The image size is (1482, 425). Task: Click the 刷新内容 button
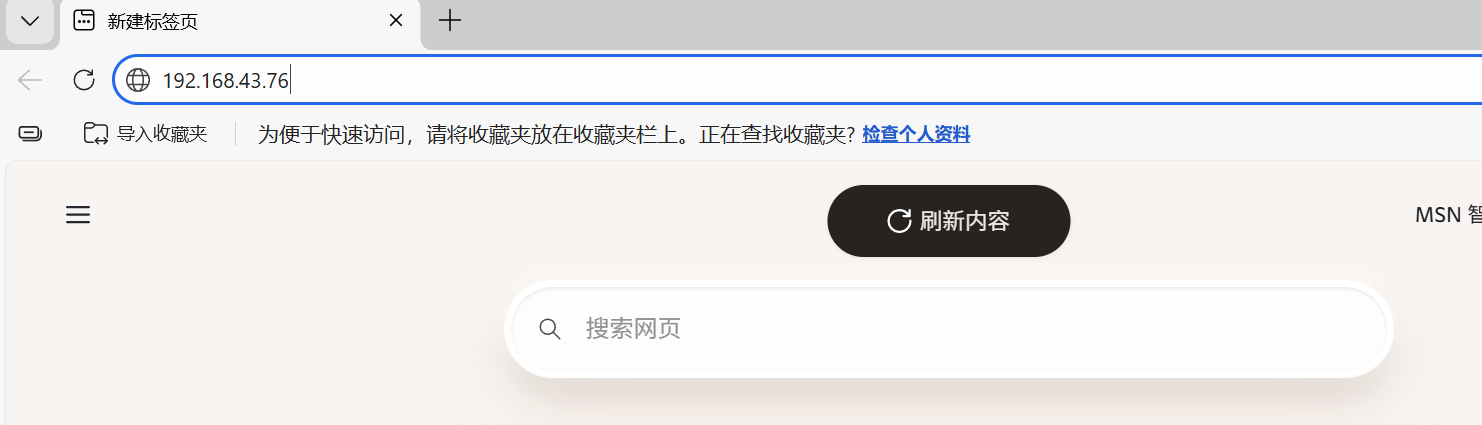click(x=949, y=221)
